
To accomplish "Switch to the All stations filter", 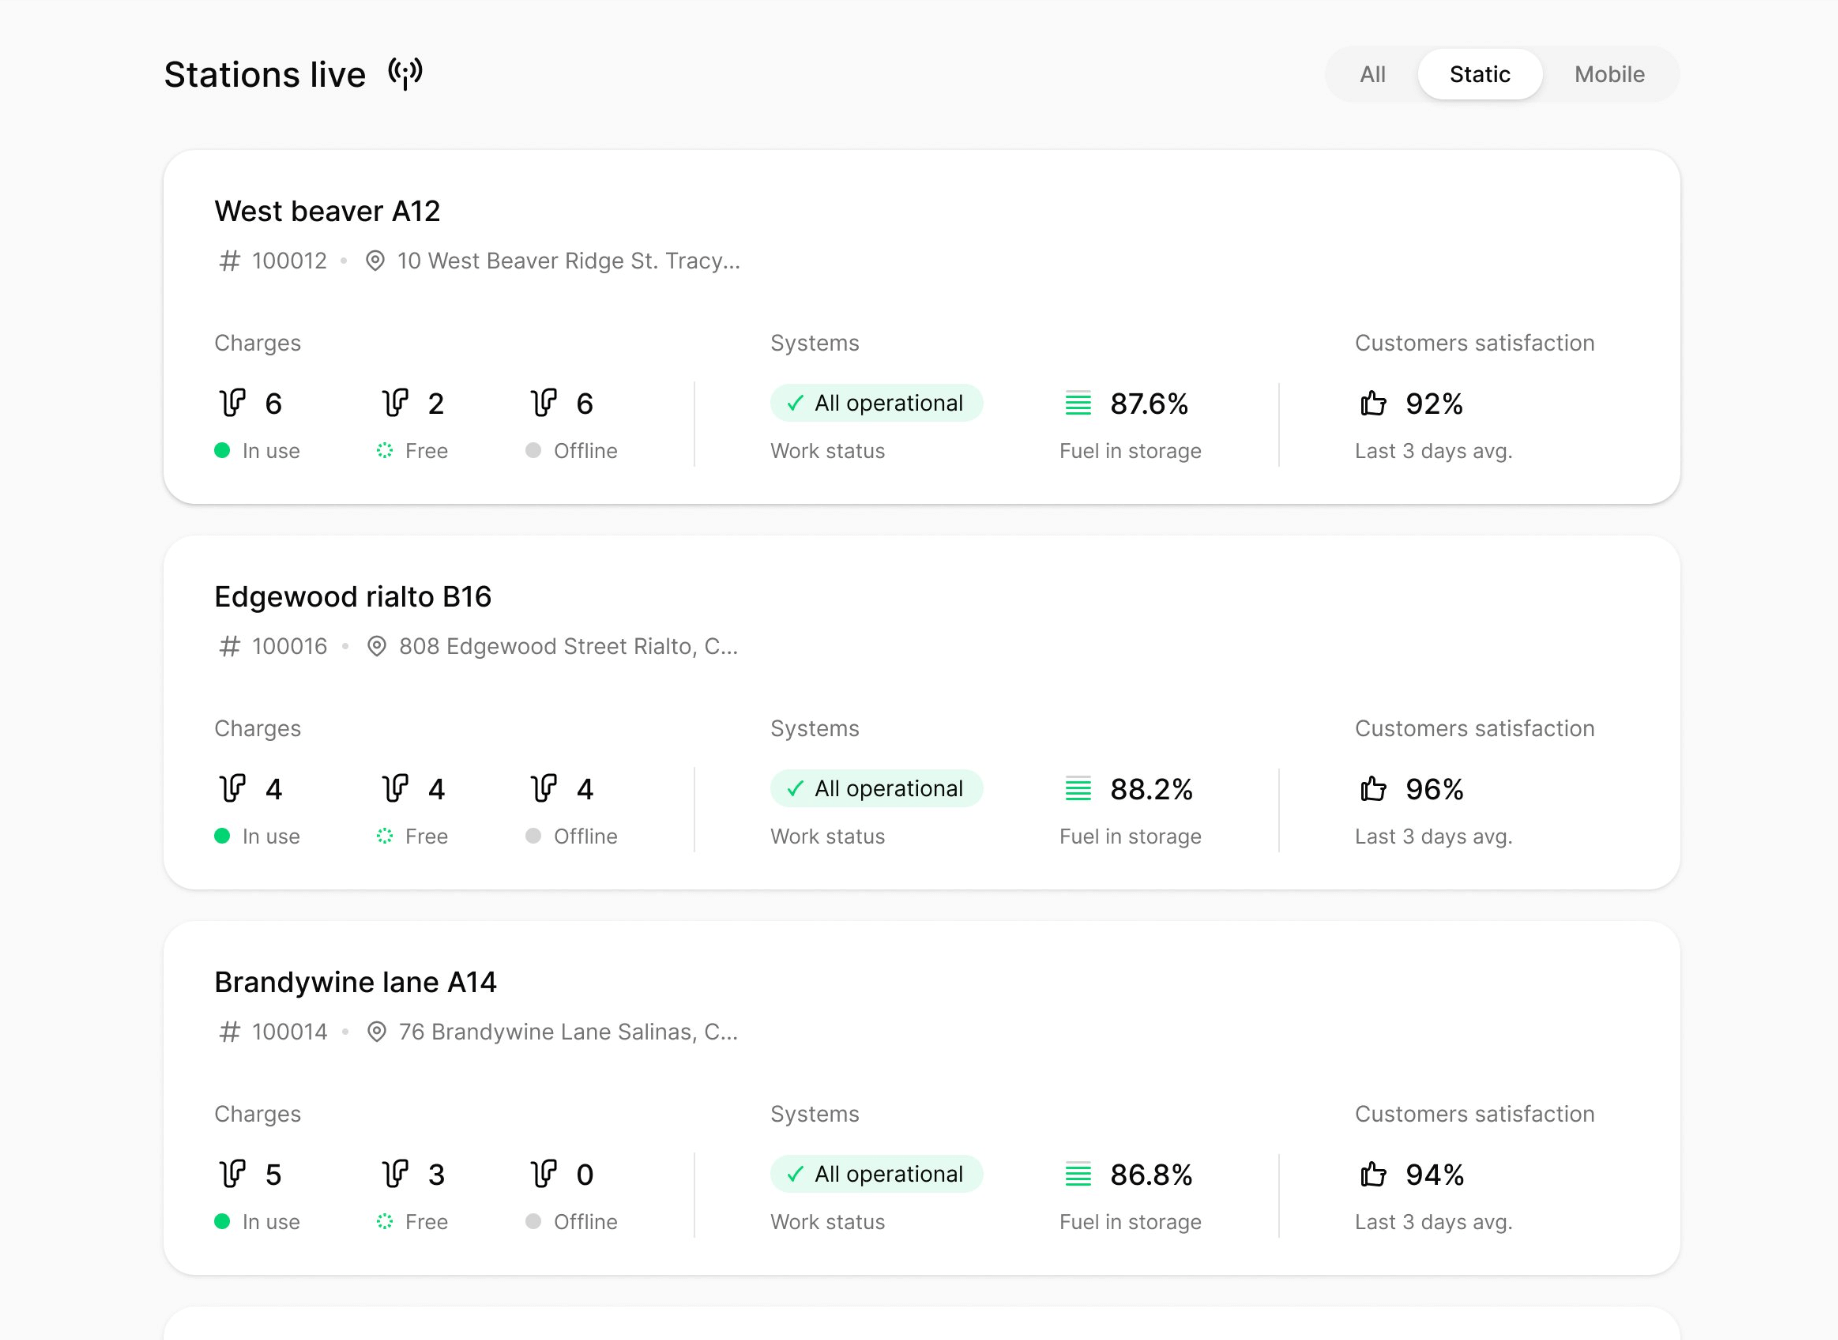I will 1372,74.
